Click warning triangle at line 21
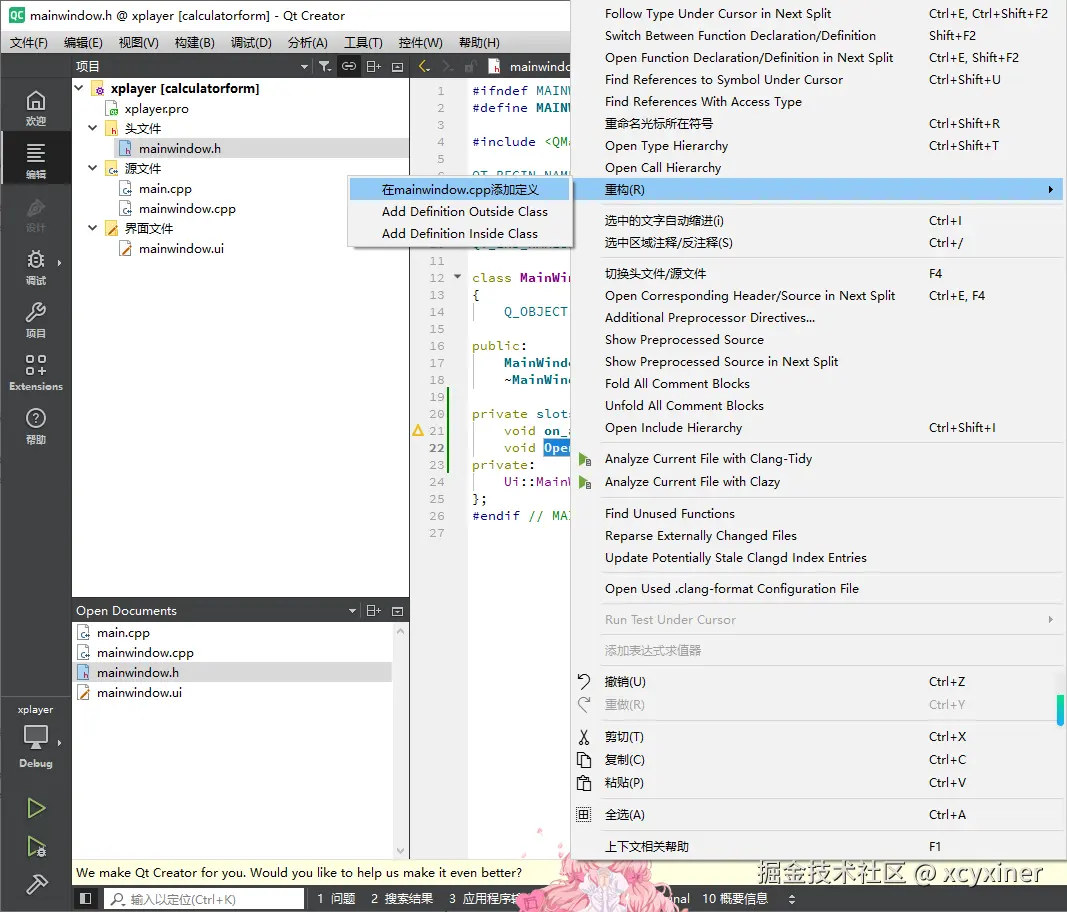Image resolution: width=1067 pixels, height=912 pixels. (418, 430)
